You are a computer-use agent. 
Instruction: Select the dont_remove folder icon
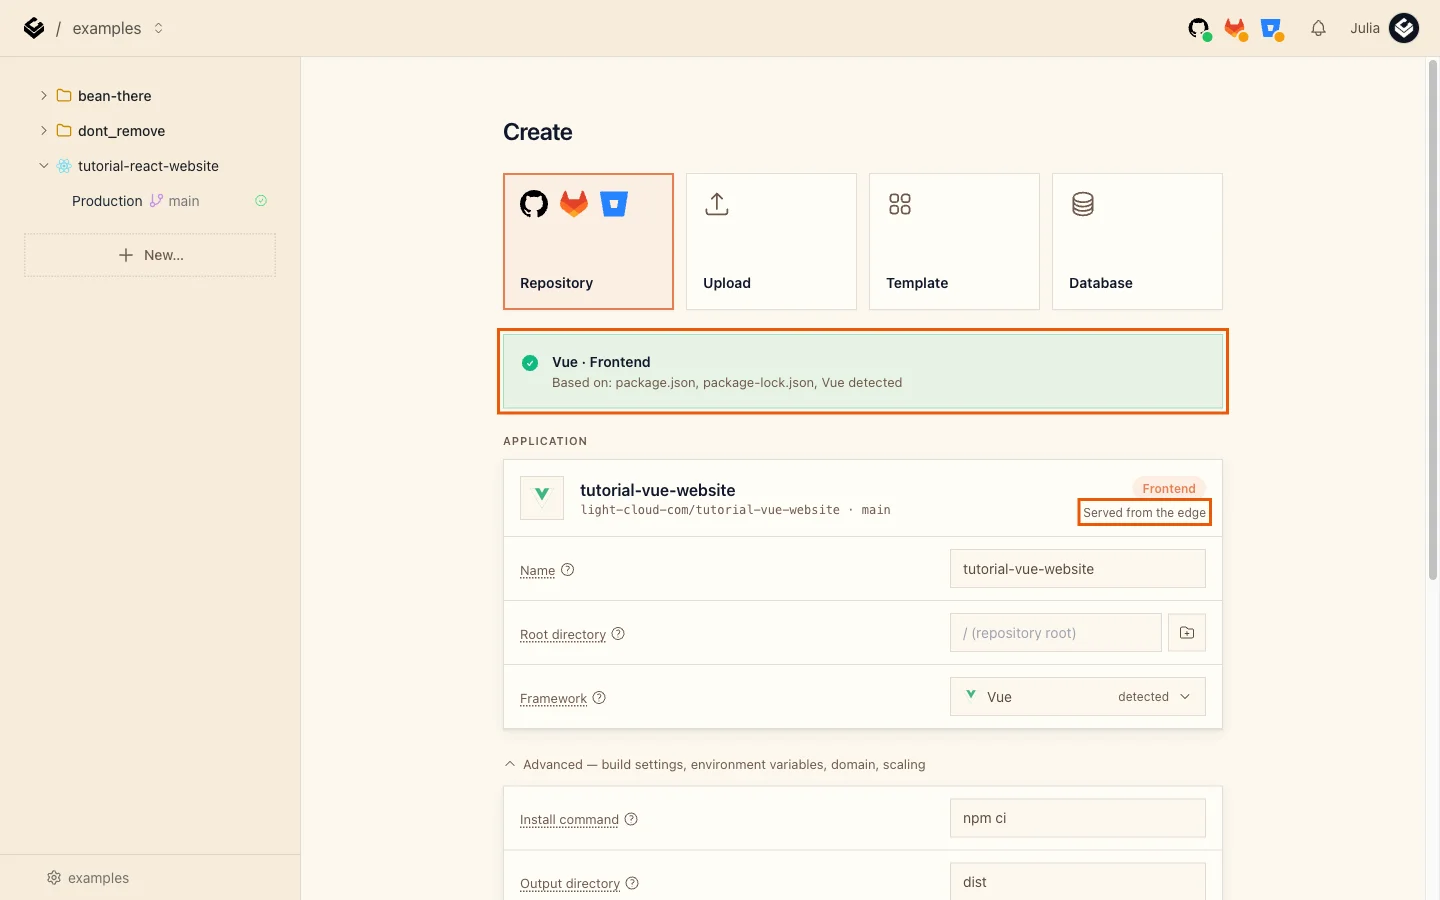pos(64,131)
